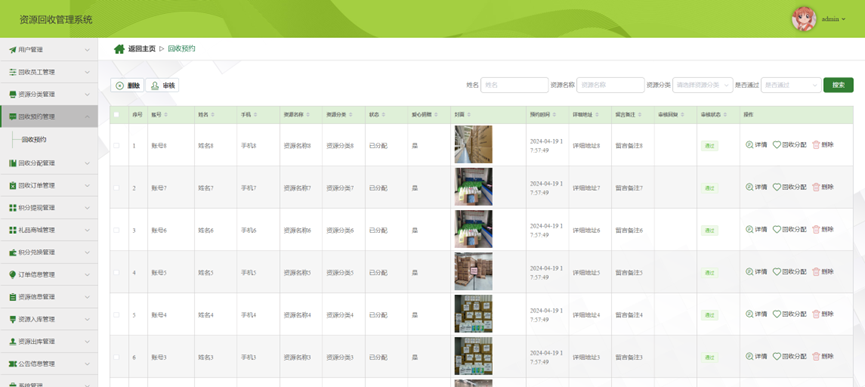Screen dimensions: 865x387
Task: Click heart 回收分配 in the 账号3 row
Action: 789,356
